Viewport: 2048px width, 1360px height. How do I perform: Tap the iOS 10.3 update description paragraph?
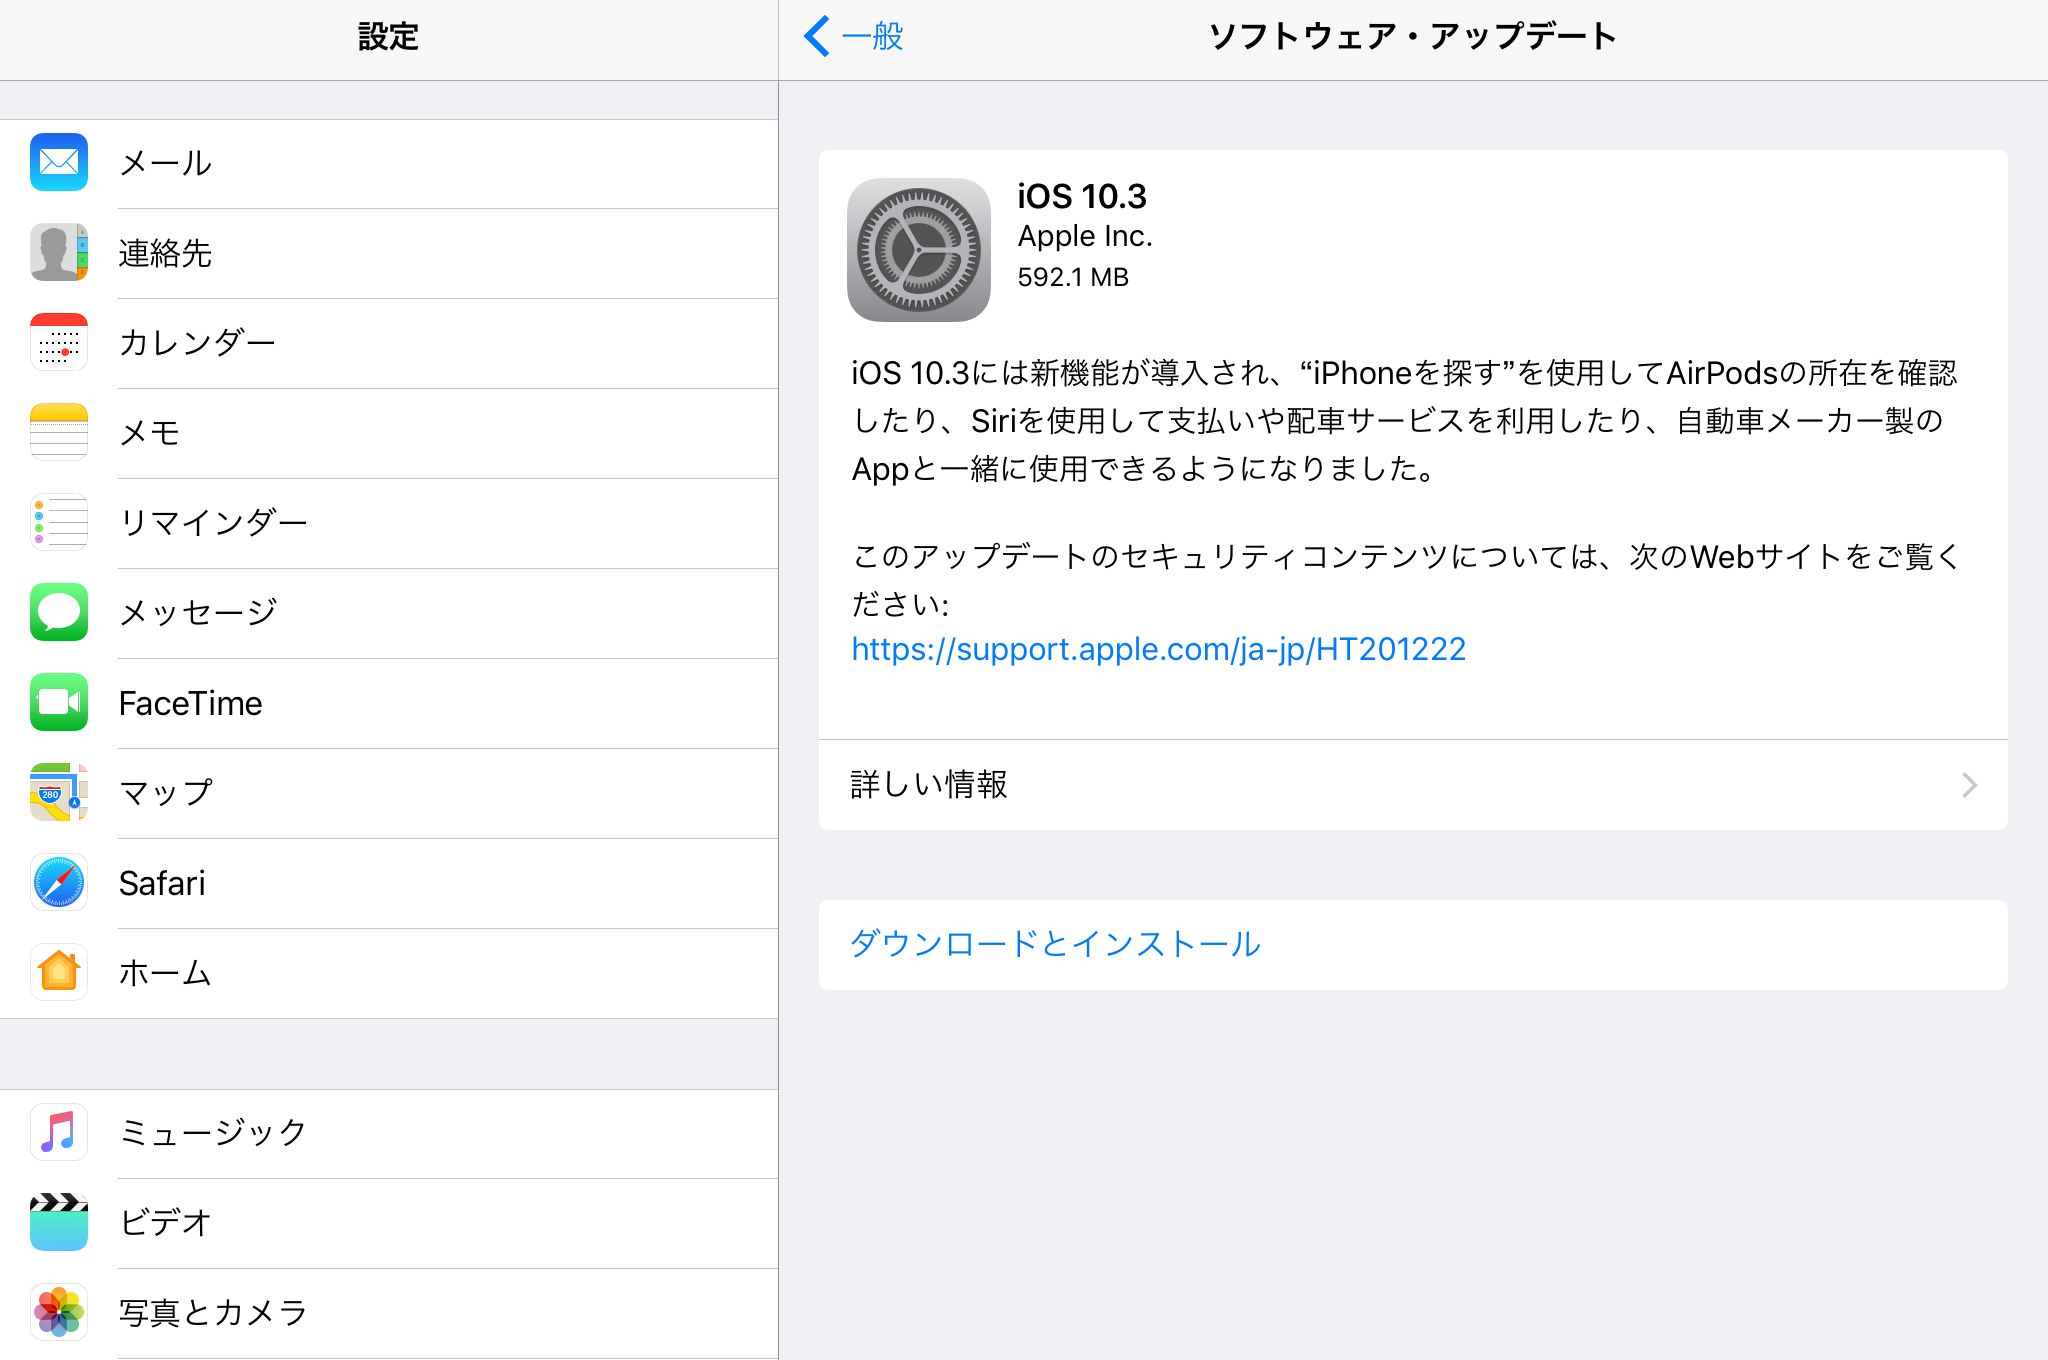click(1404, 421)
